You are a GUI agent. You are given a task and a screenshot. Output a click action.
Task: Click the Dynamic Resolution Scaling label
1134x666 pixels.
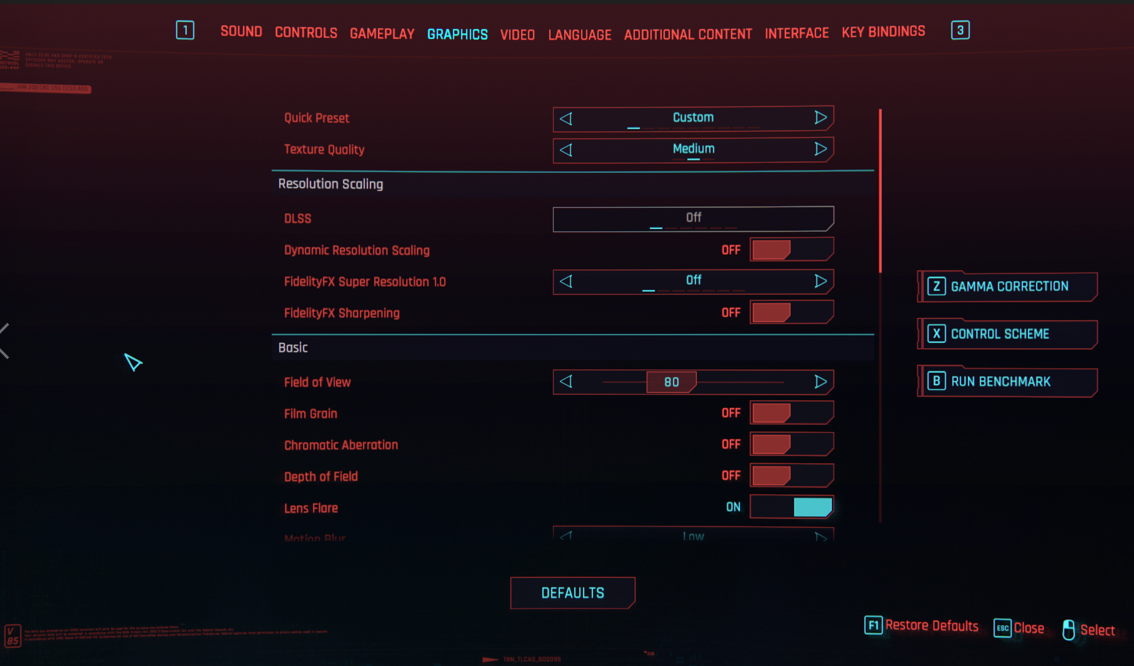pyautogui.click(x=357, y=251)
